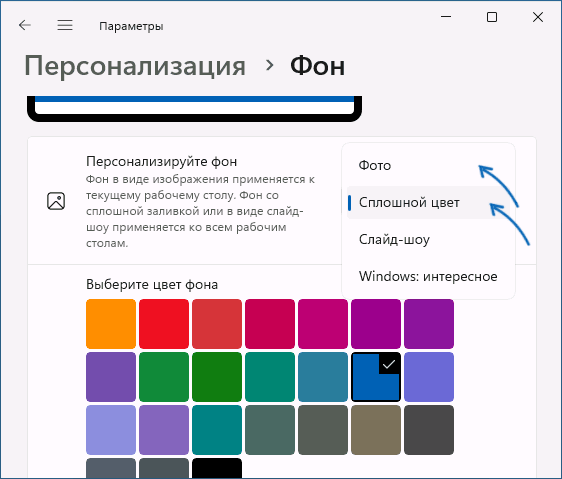The height and width of the screenshot is (479, 562).
Task: Select the orchid purple swatch left of violet
Action: coord(376,324)
